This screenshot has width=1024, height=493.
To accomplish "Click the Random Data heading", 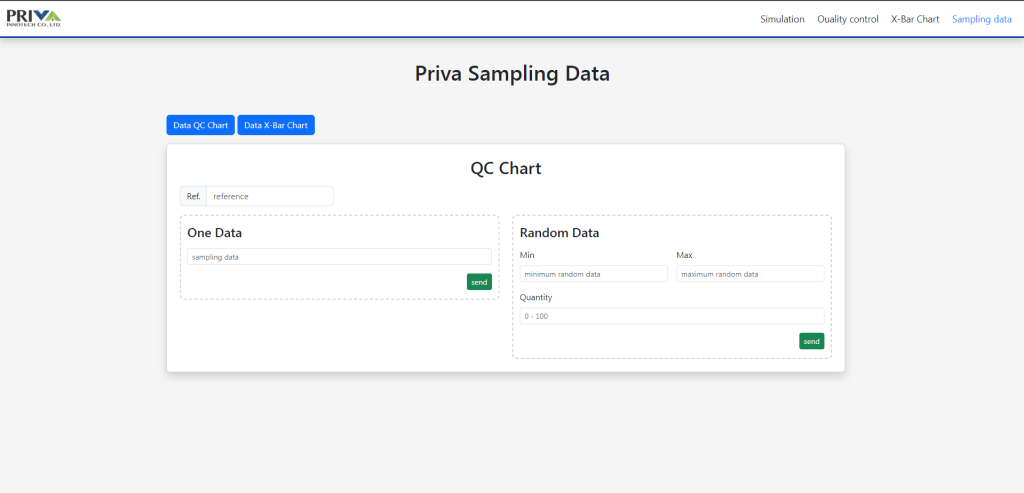I will click(x=560, y=232).
